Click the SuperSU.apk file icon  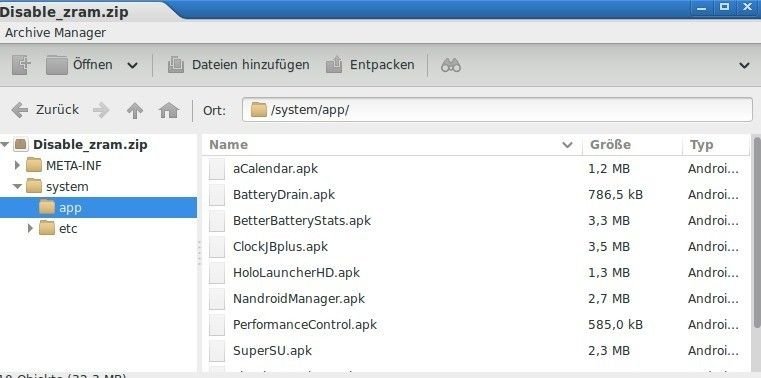217,350
